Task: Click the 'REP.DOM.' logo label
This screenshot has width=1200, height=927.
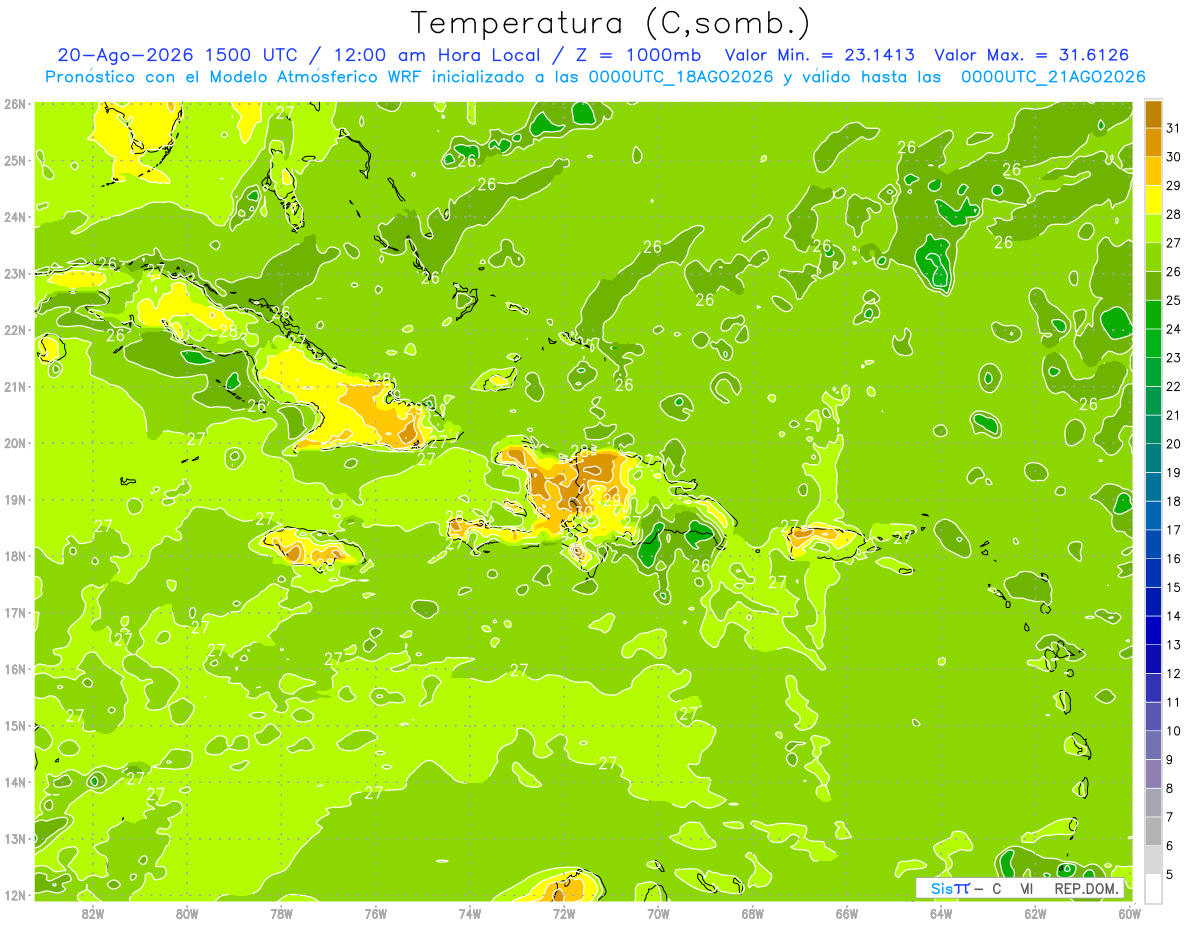Action: pos(1088,889)
